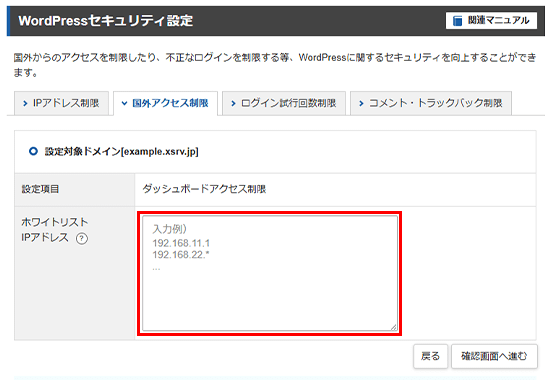The width and height of the screenshot is (550, 380).
Task: Focus the ホワイトリスト IPアドレス text area
Action: pyautogui.click(x=270, y=273)
